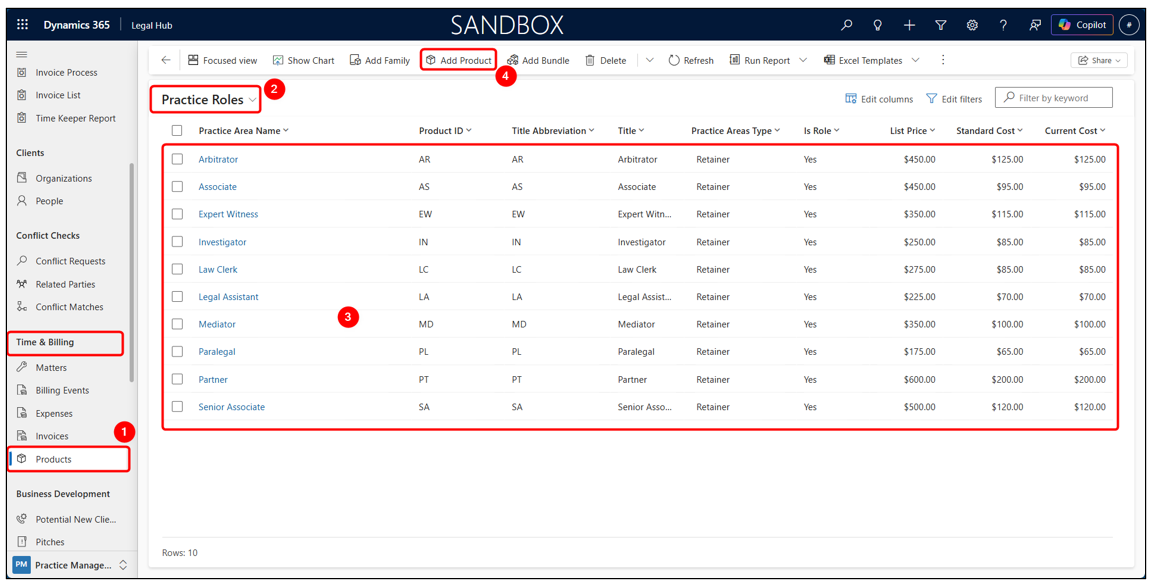Open the lightbulb assistant icon

[877, 25]
